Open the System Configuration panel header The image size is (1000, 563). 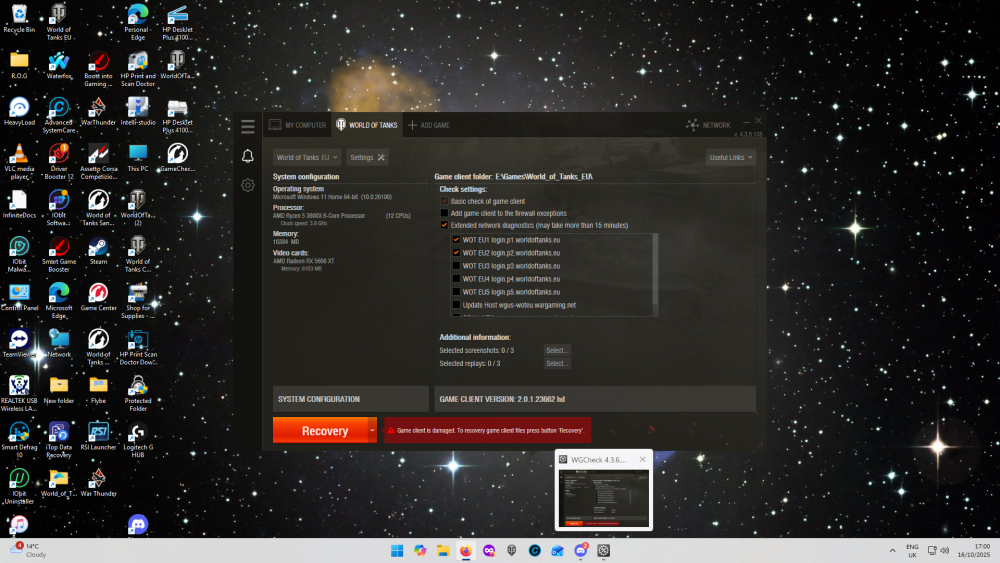pyautogui.click(x=351, y=399)
